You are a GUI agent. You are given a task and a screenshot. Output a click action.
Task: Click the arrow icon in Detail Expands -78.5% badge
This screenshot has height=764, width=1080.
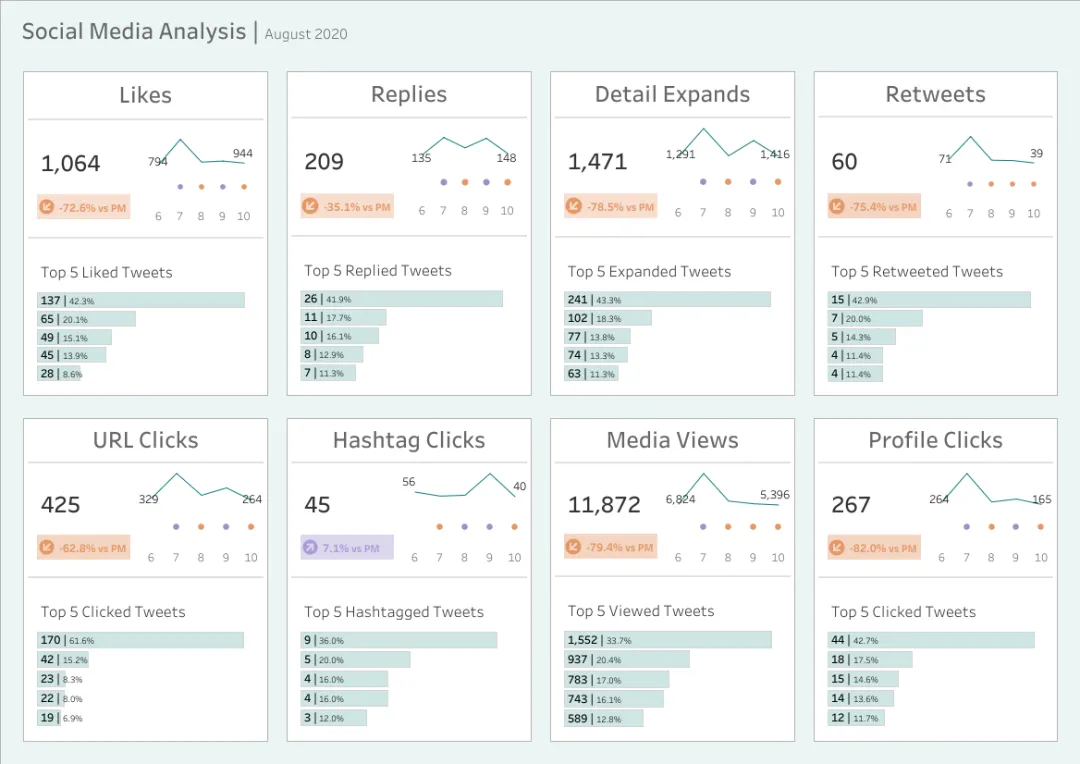(574, 206)
